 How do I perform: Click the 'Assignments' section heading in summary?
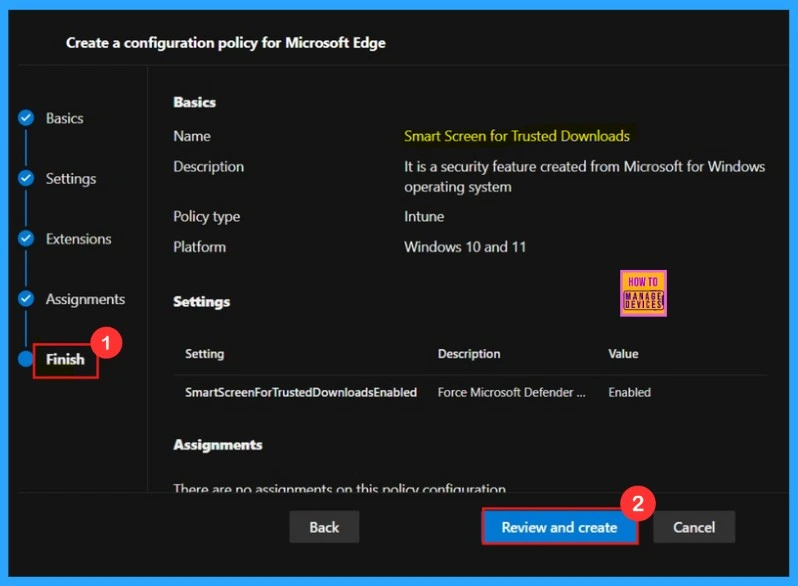point(218,445)
